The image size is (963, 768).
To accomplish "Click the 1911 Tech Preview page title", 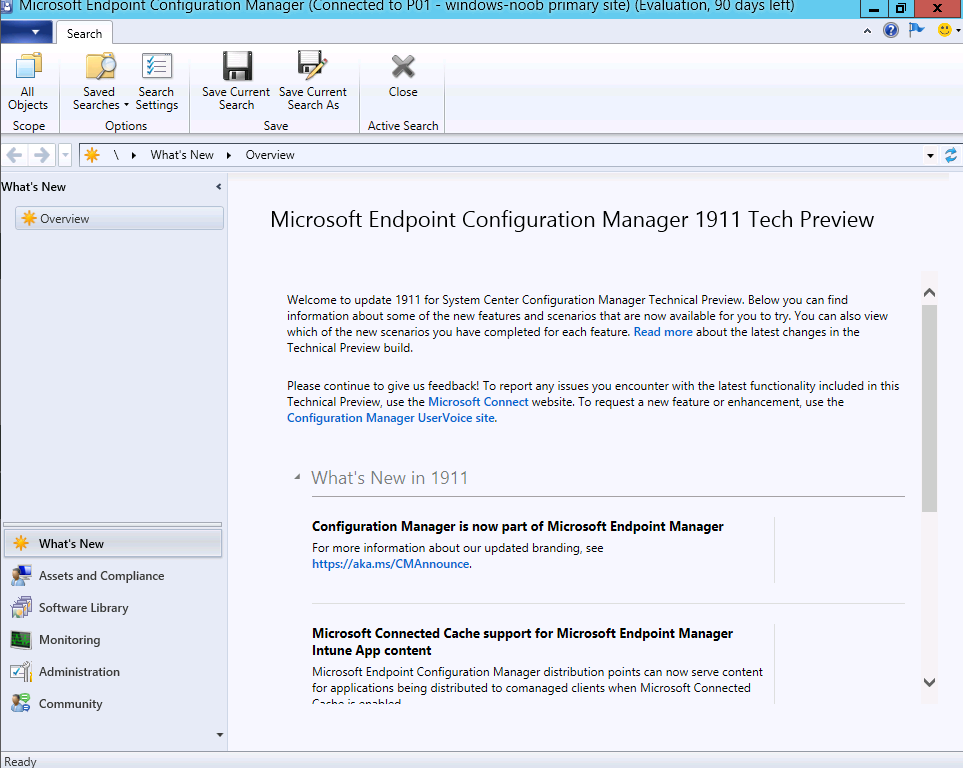I will coord(572,219).
